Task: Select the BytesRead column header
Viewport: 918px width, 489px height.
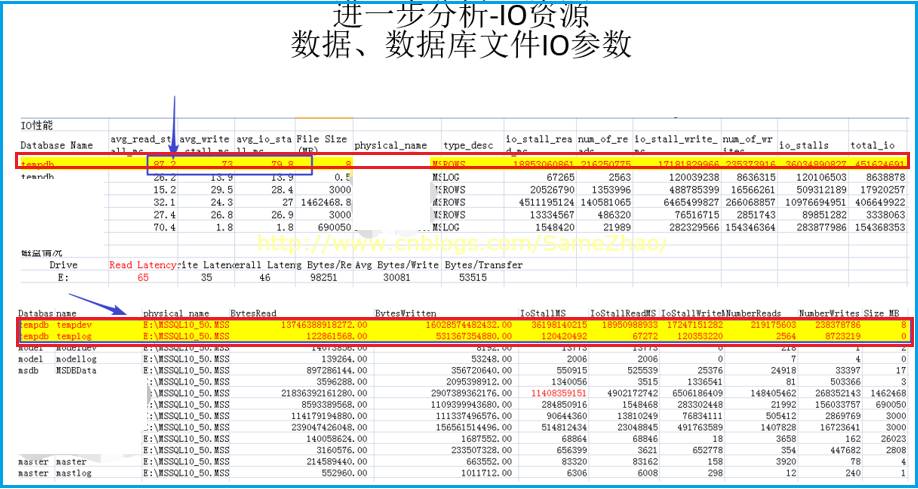Action: click(x=253, y=314)
